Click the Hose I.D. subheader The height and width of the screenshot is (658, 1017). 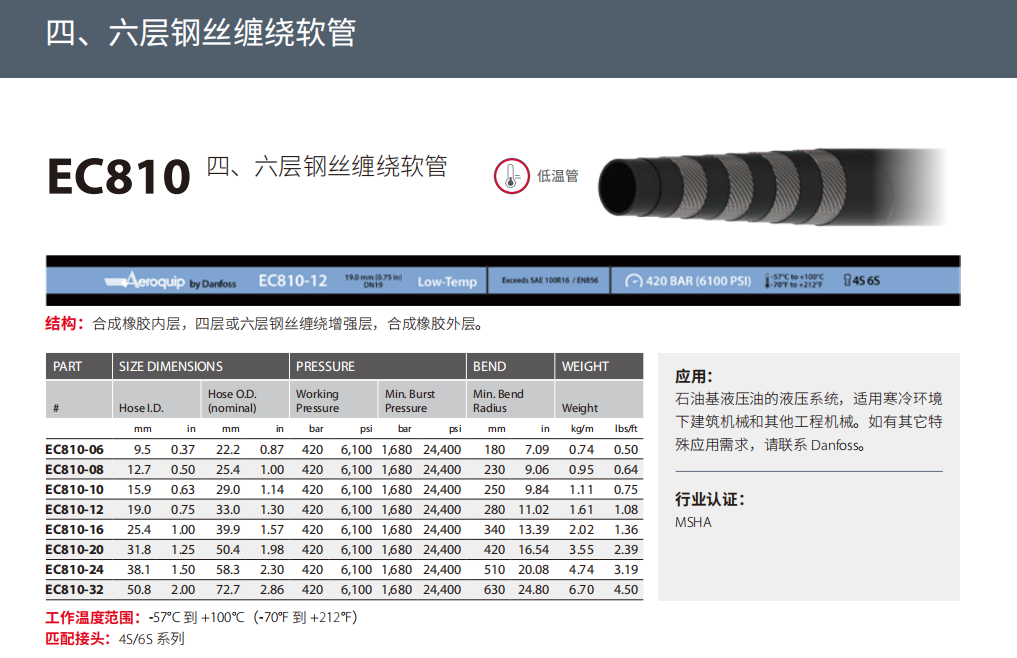tap(141, 408)
